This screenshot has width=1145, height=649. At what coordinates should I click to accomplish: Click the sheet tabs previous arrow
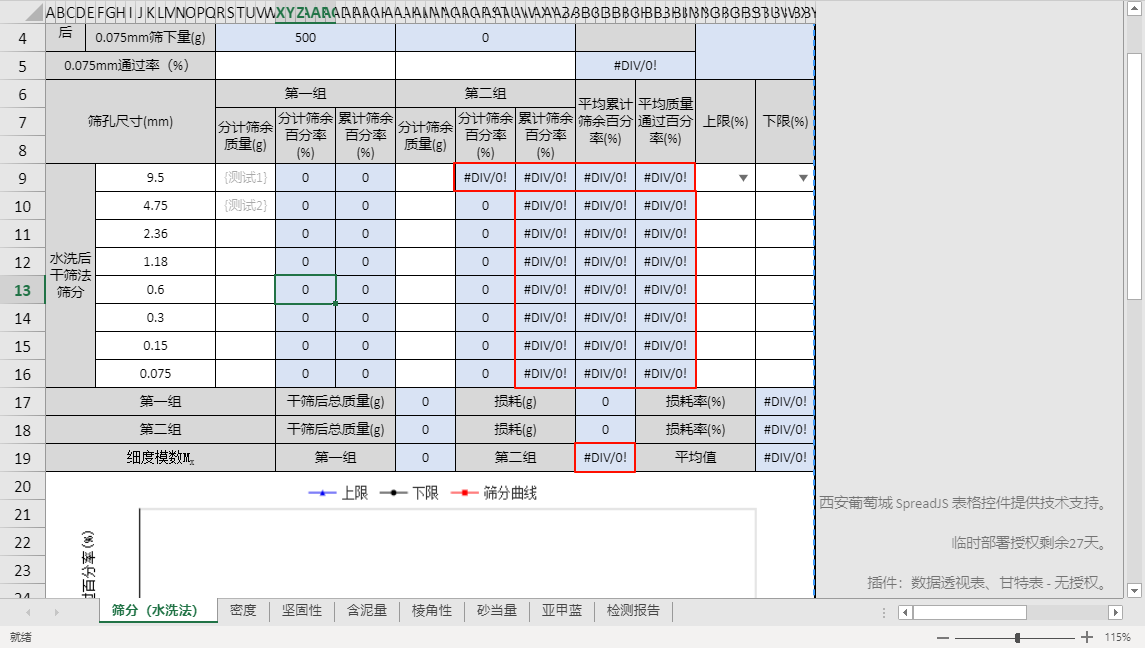tap(28, 611)
